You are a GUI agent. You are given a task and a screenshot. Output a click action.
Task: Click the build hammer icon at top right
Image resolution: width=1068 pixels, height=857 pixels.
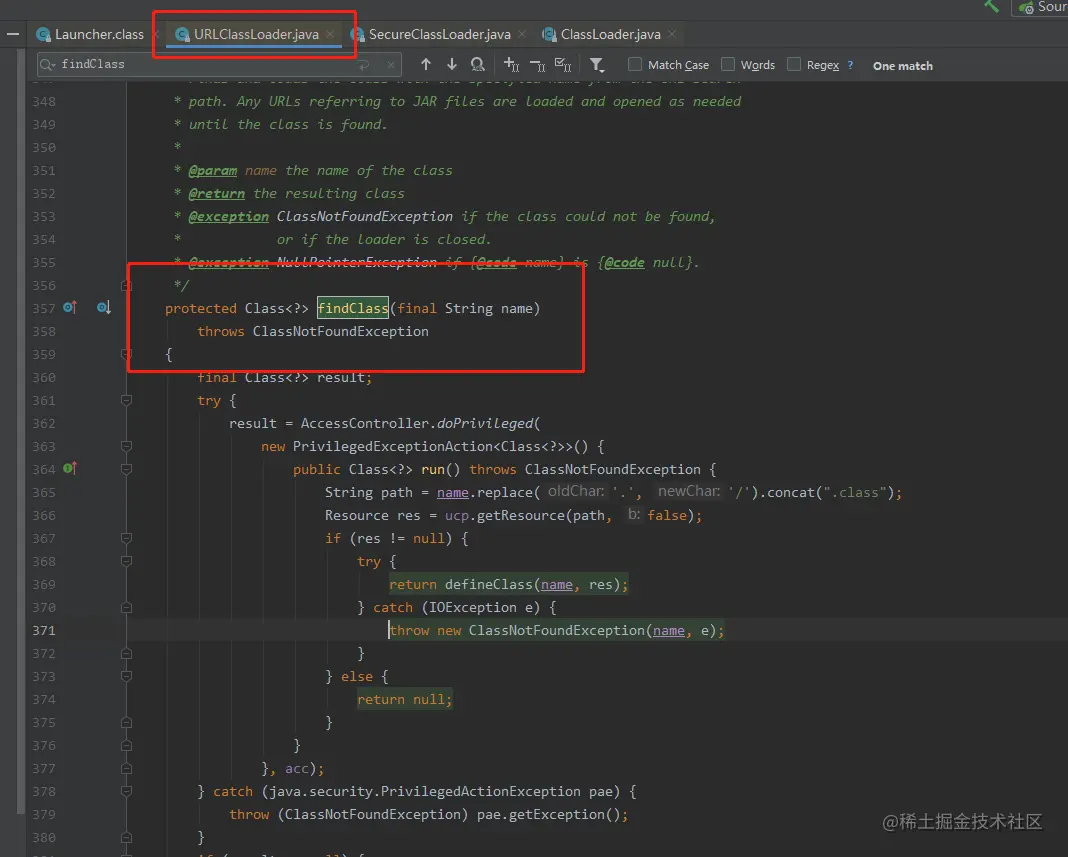pos(992,6)
